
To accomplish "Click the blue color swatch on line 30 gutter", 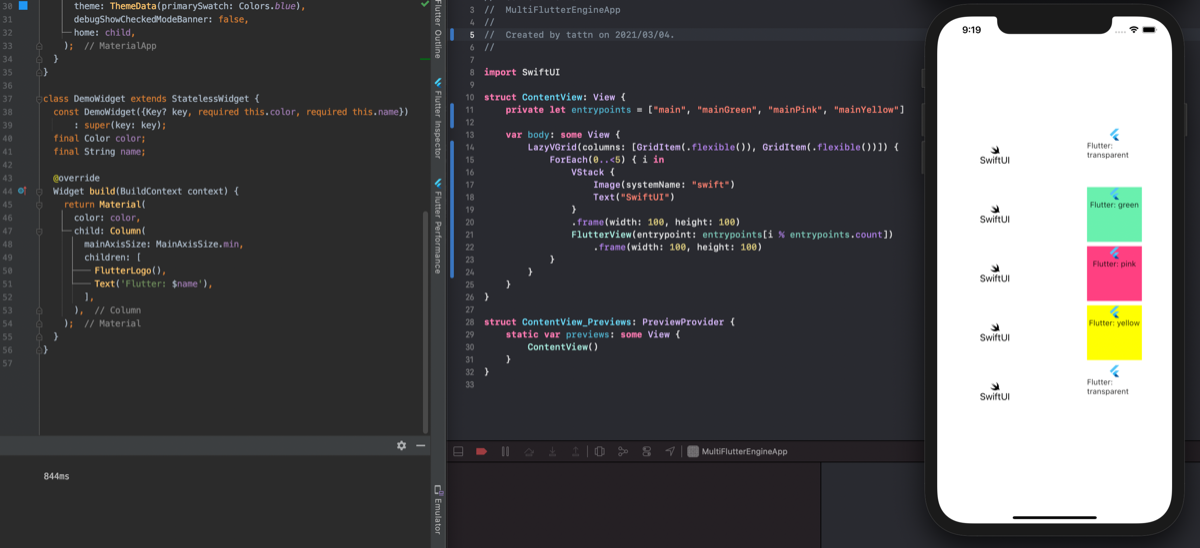I will [24, 6].
